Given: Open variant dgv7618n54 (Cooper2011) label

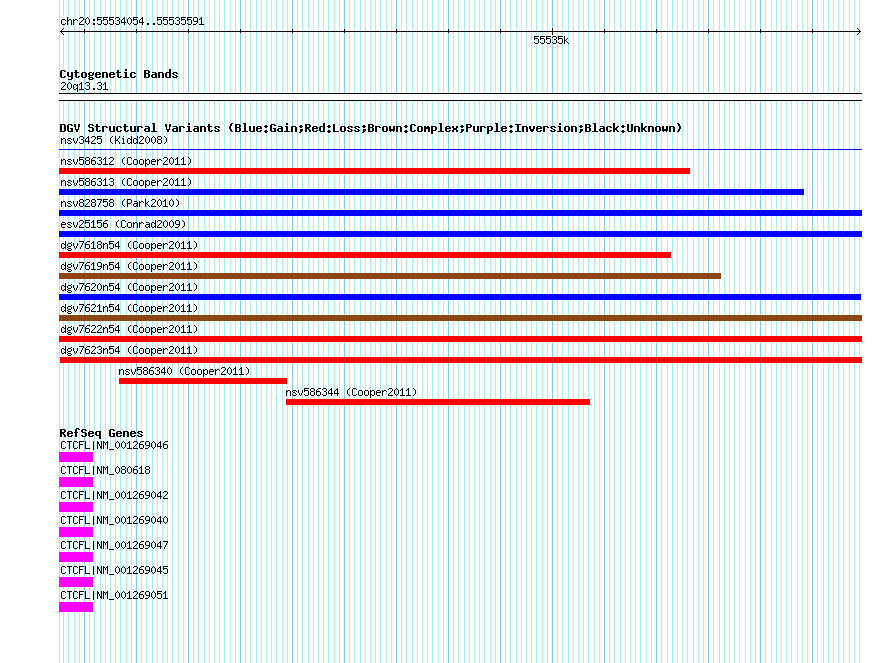Looking at the screenshot, I should click(x=129, y=245).
